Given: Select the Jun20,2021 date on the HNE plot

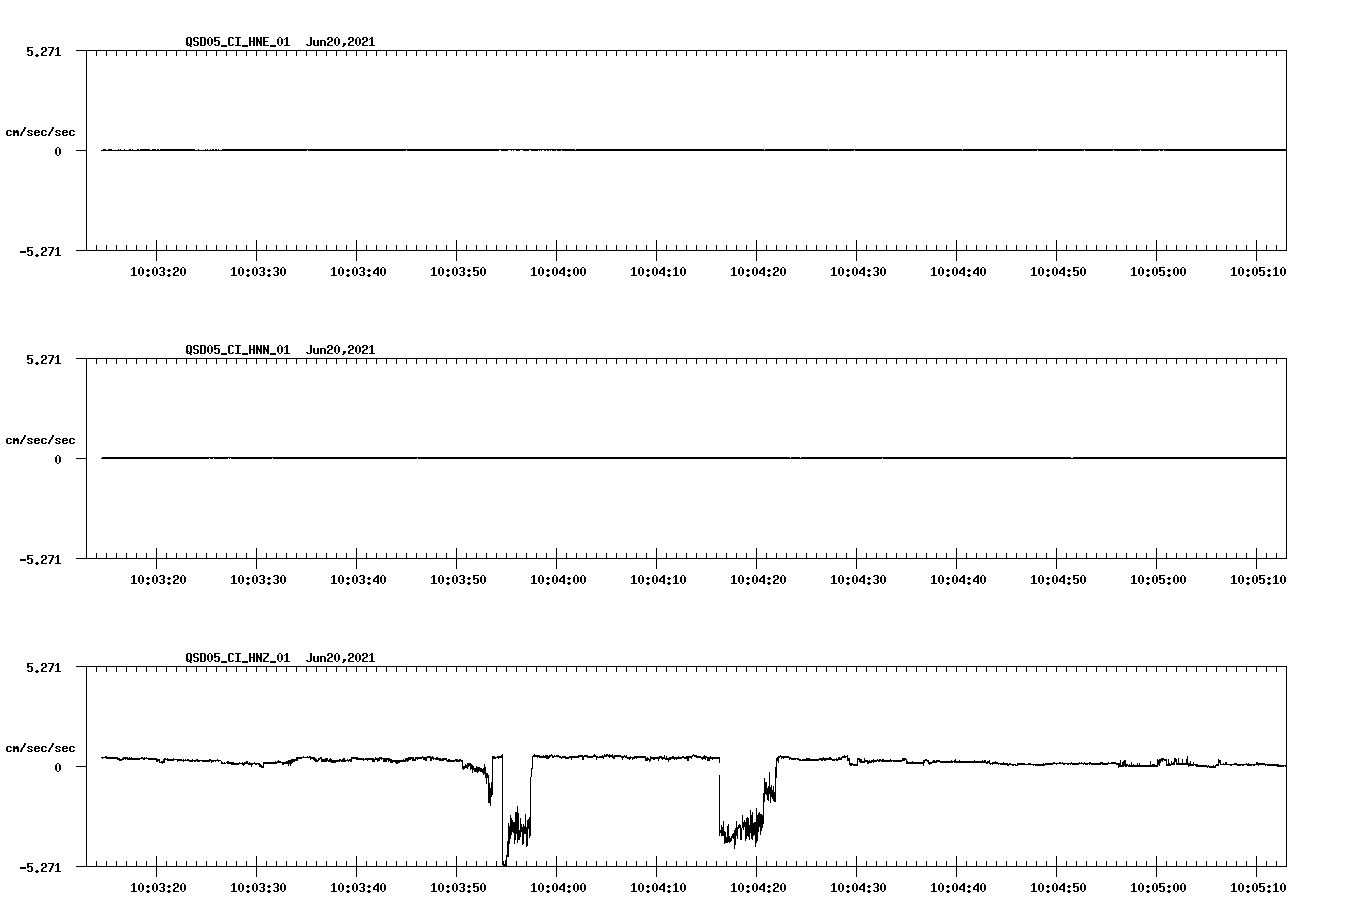Looking at the screenshot, I should (341, 42).
